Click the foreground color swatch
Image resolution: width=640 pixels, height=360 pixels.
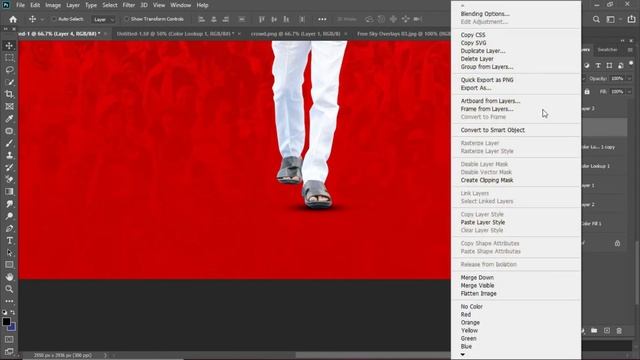point(6,322)
